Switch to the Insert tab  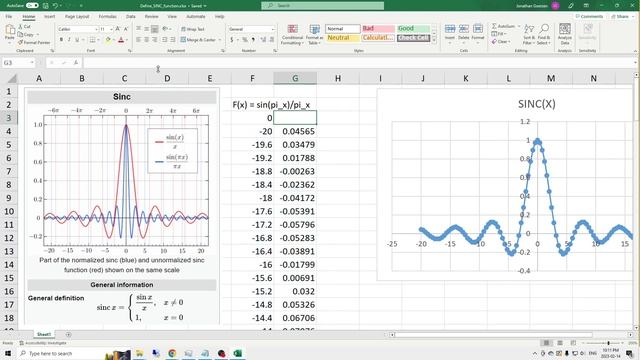click(x=49, y=17)
